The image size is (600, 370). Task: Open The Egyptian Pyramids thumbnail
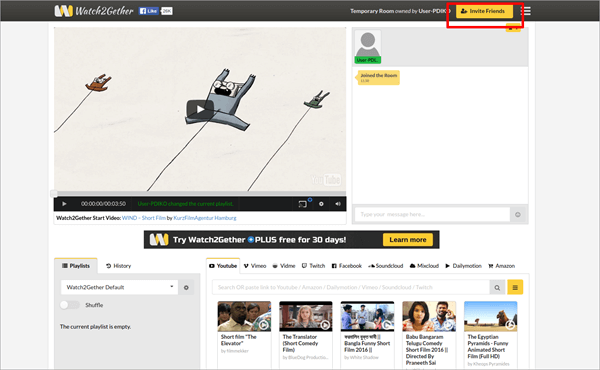coord(491,316)
